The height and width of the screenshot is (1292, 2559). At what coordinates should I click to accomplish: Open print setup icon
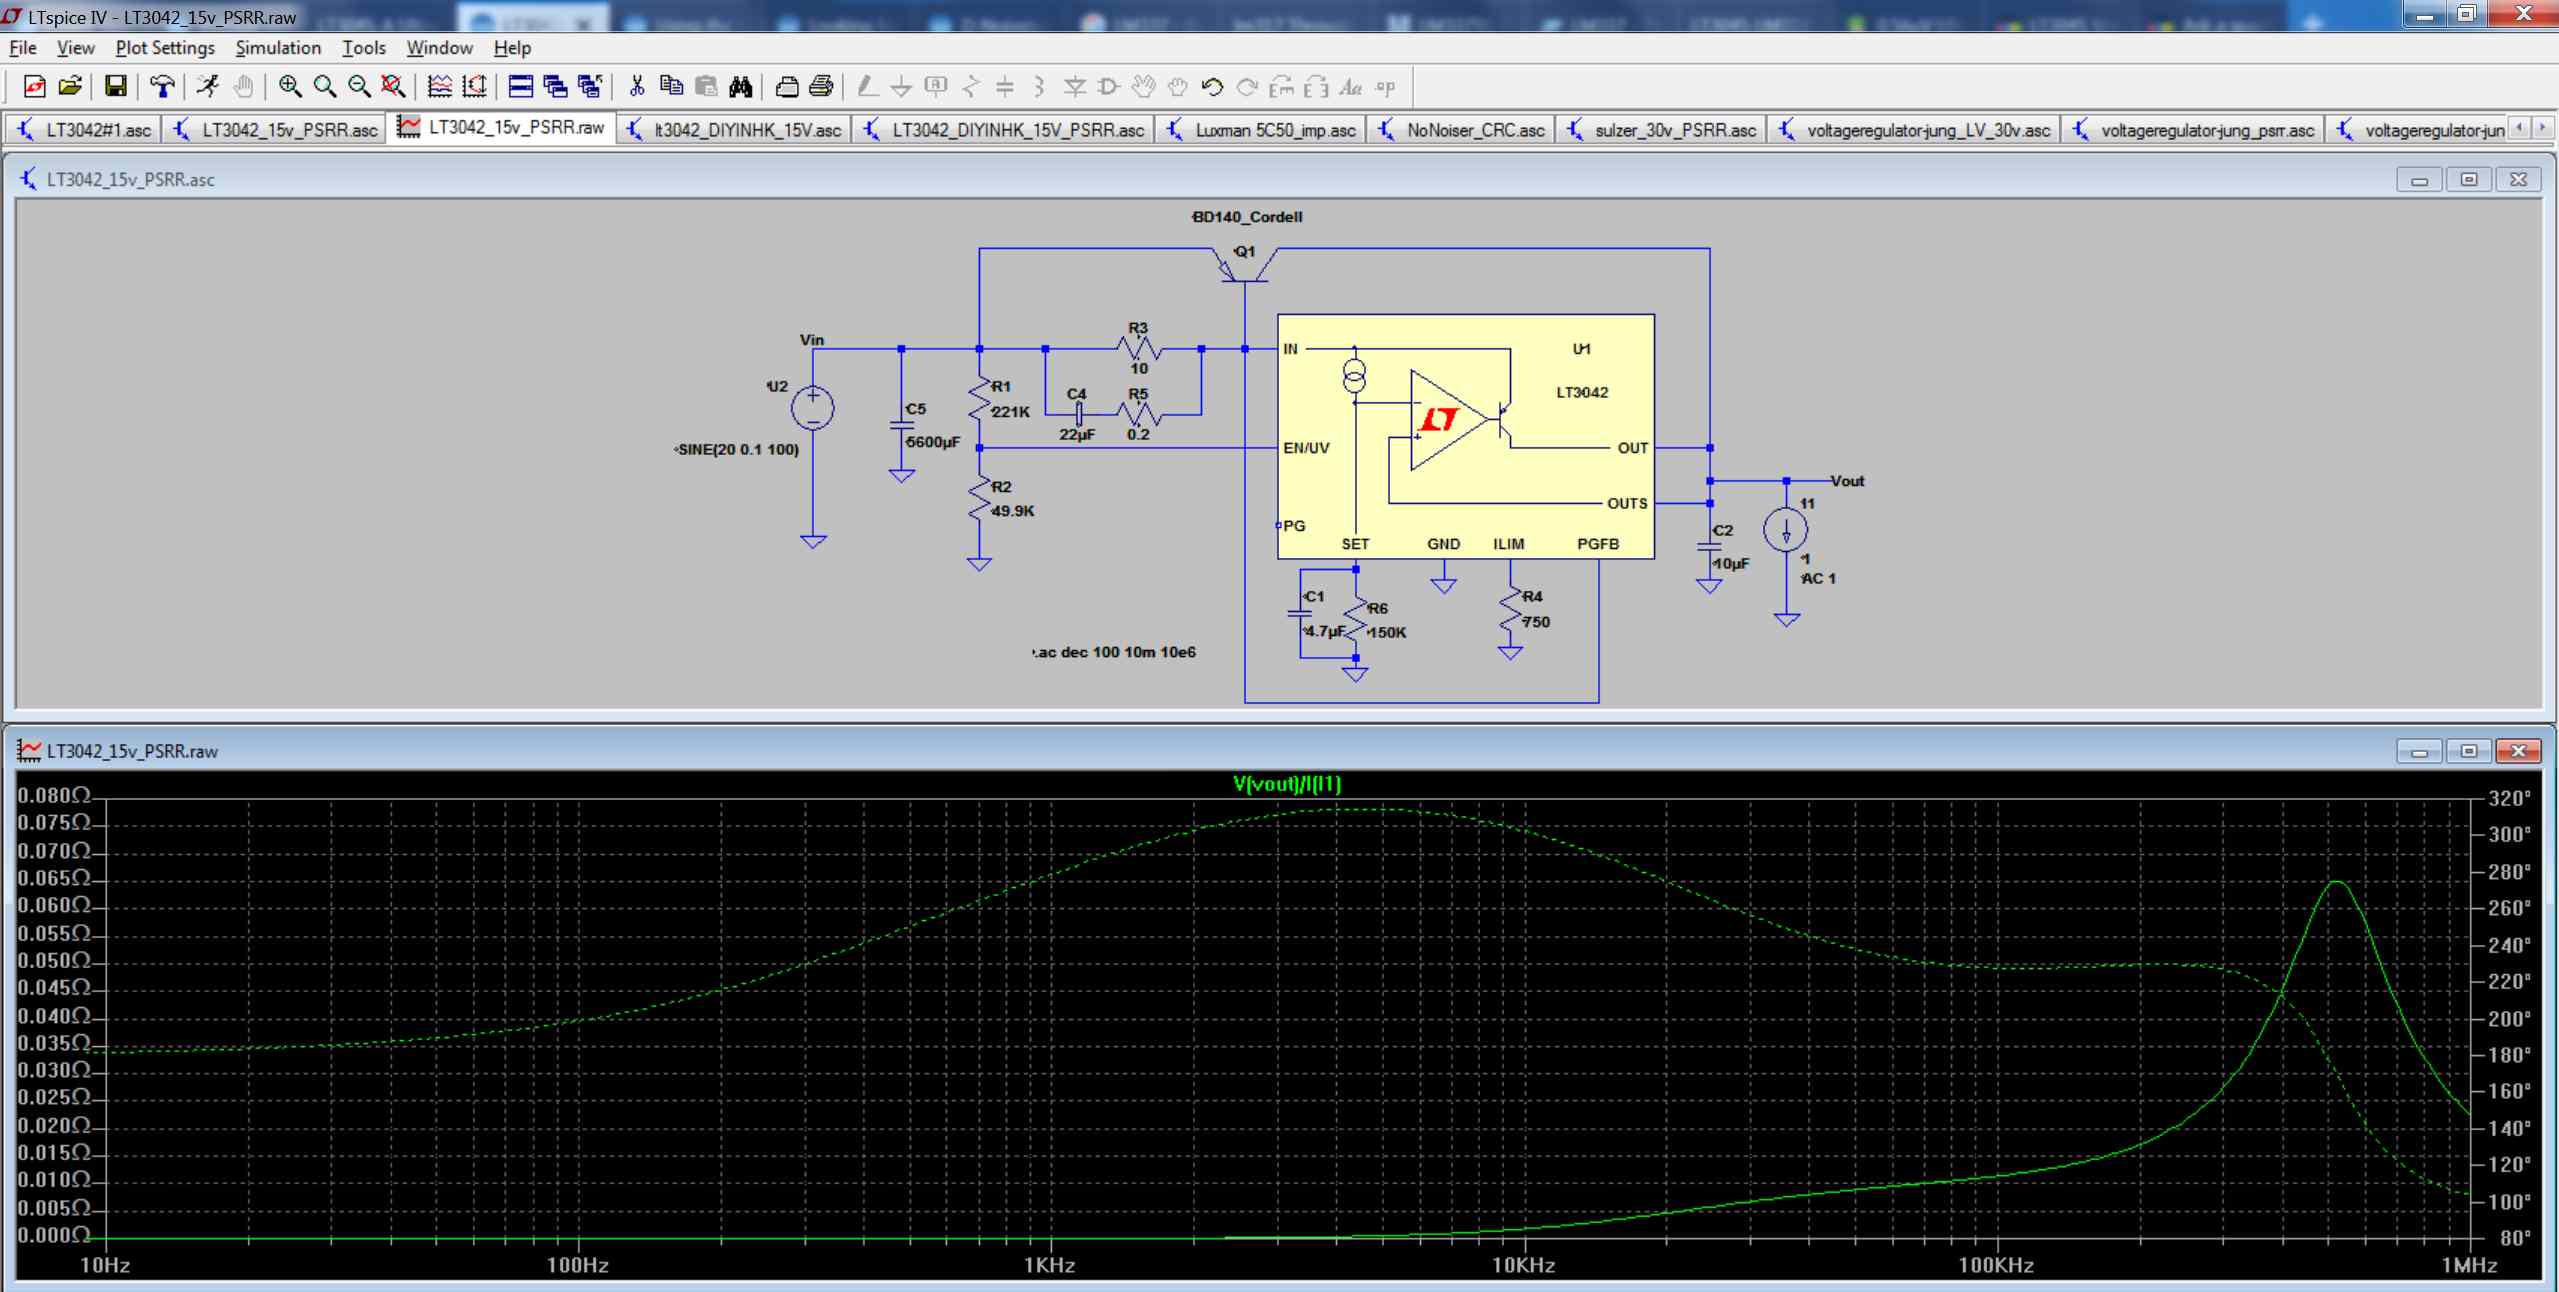pyautogui.click(x=787, y=87)
